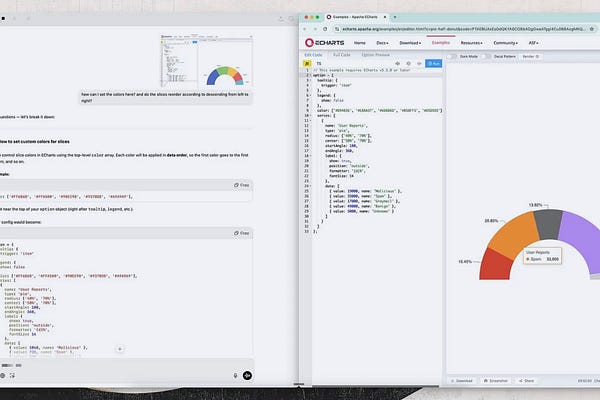Open the Download dropdown in the nav bar
Image resolution: width=600 pixels, height=400 pixels.
[x=410, y=43]
